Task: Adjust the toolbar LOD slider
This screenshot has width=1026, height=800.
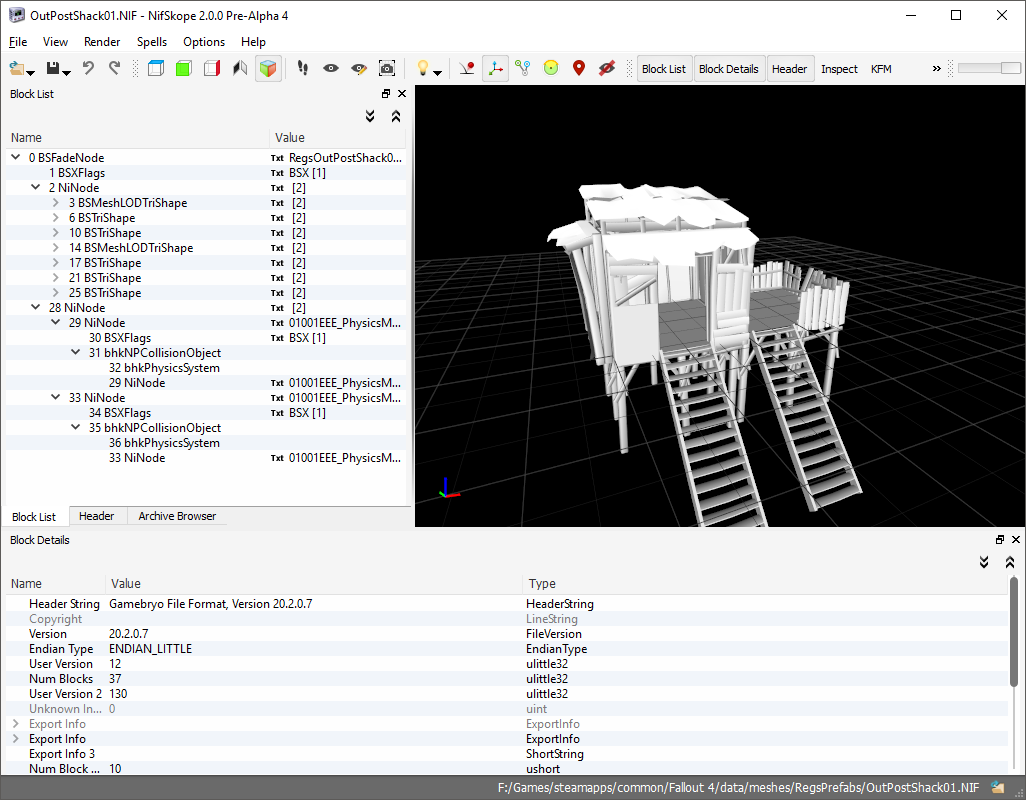Action: (x=989, y=68)
